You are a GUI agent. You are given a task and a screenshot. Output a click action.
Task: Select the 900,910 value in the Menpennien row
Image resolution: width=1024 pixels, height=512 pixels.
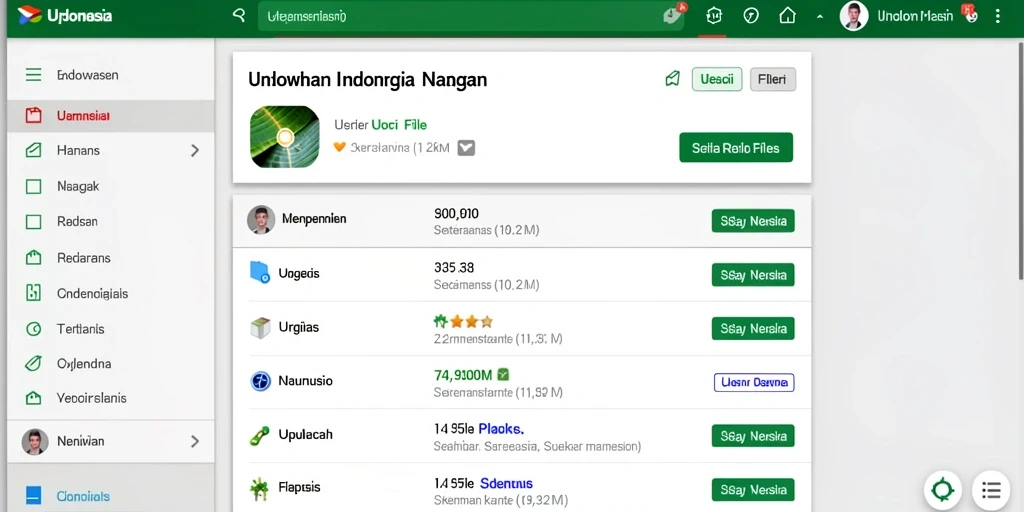click(x=456, y=214)
